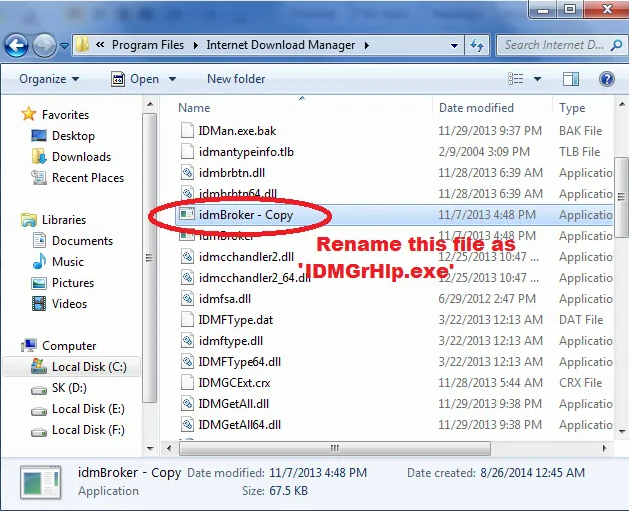Click the file list vertical scroll down arrow
Viewport: 629px width, 511px height.
tap(622, 432)
